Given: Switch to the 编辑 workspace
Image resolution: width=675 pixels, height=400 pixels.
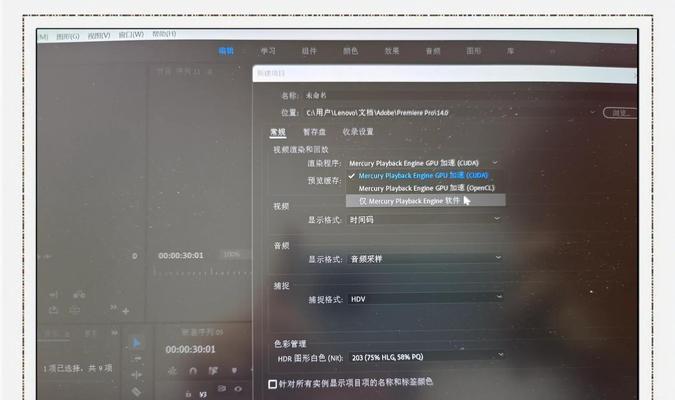Looking at the screenshot, I should click(226, 51).
